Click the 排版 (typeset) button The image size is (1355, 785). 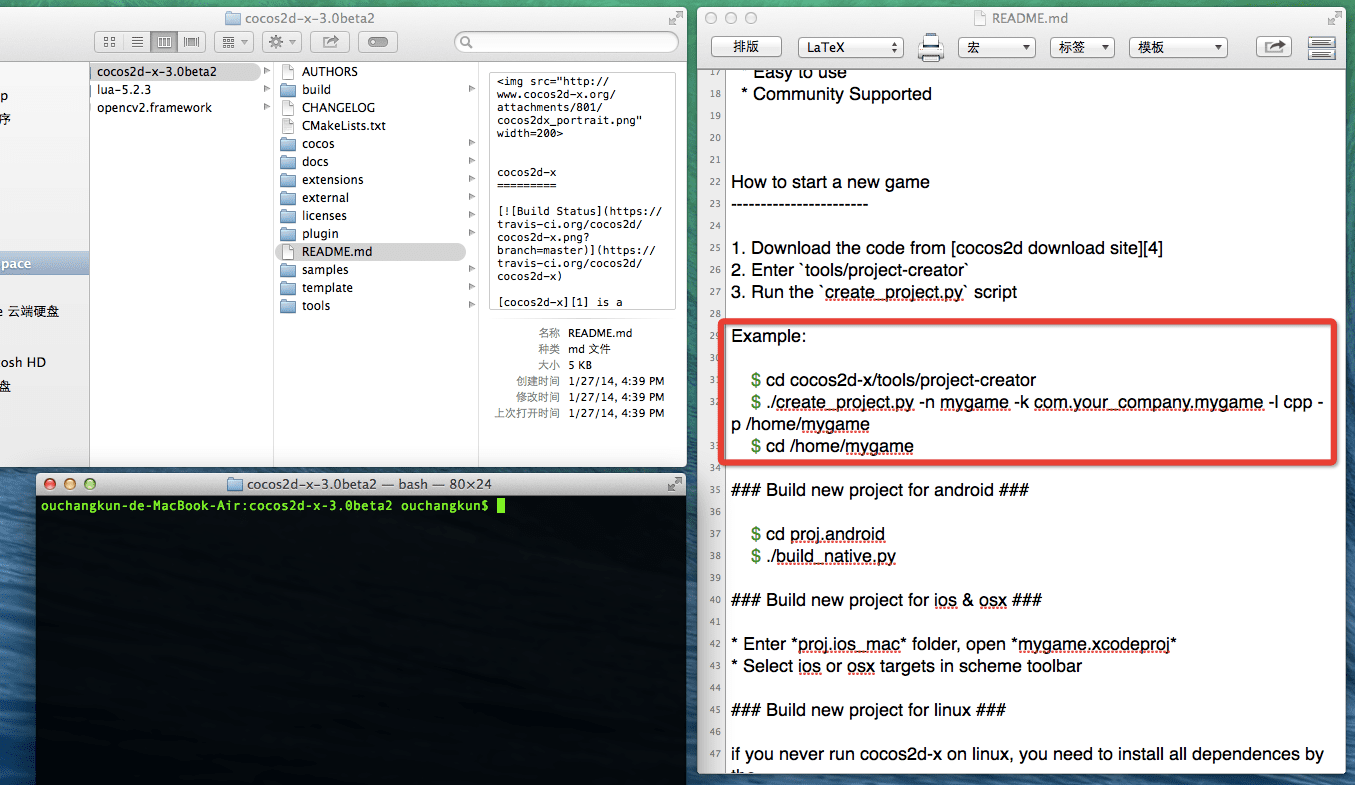pyautogui.click(x=746, y=47)
